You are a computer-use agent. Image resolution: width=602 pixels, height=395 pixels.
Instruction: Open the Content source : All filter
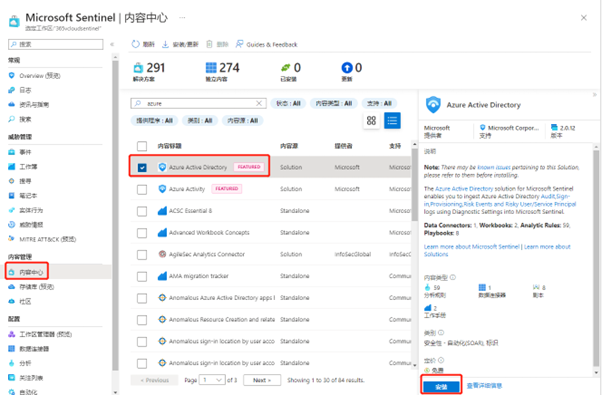[x=243, y=121]
